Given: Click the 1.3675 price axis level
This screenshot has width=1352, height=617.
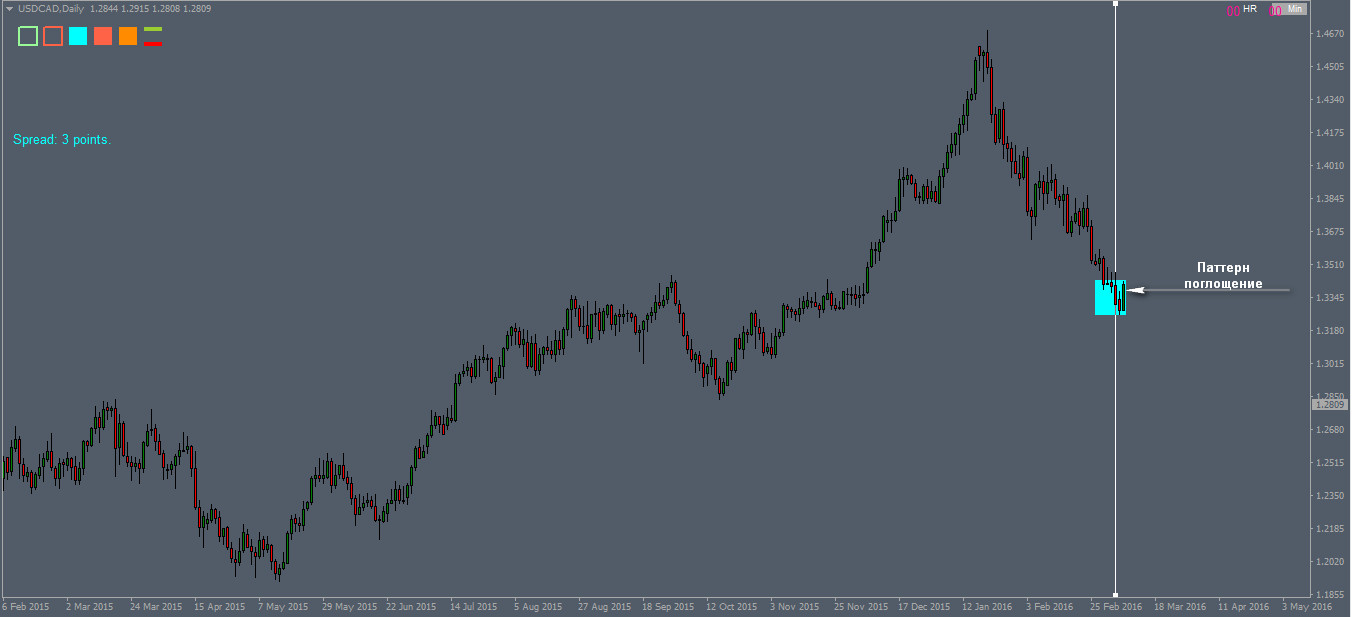Looking at the screenshot, I should 1331,232.
